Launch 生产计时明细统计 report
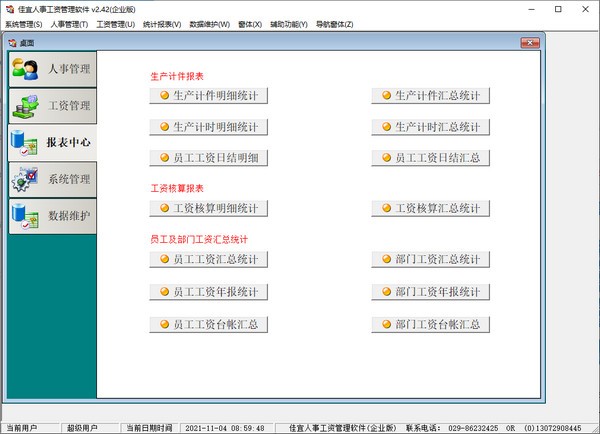600x434 pixels. (x=208, y=128)
